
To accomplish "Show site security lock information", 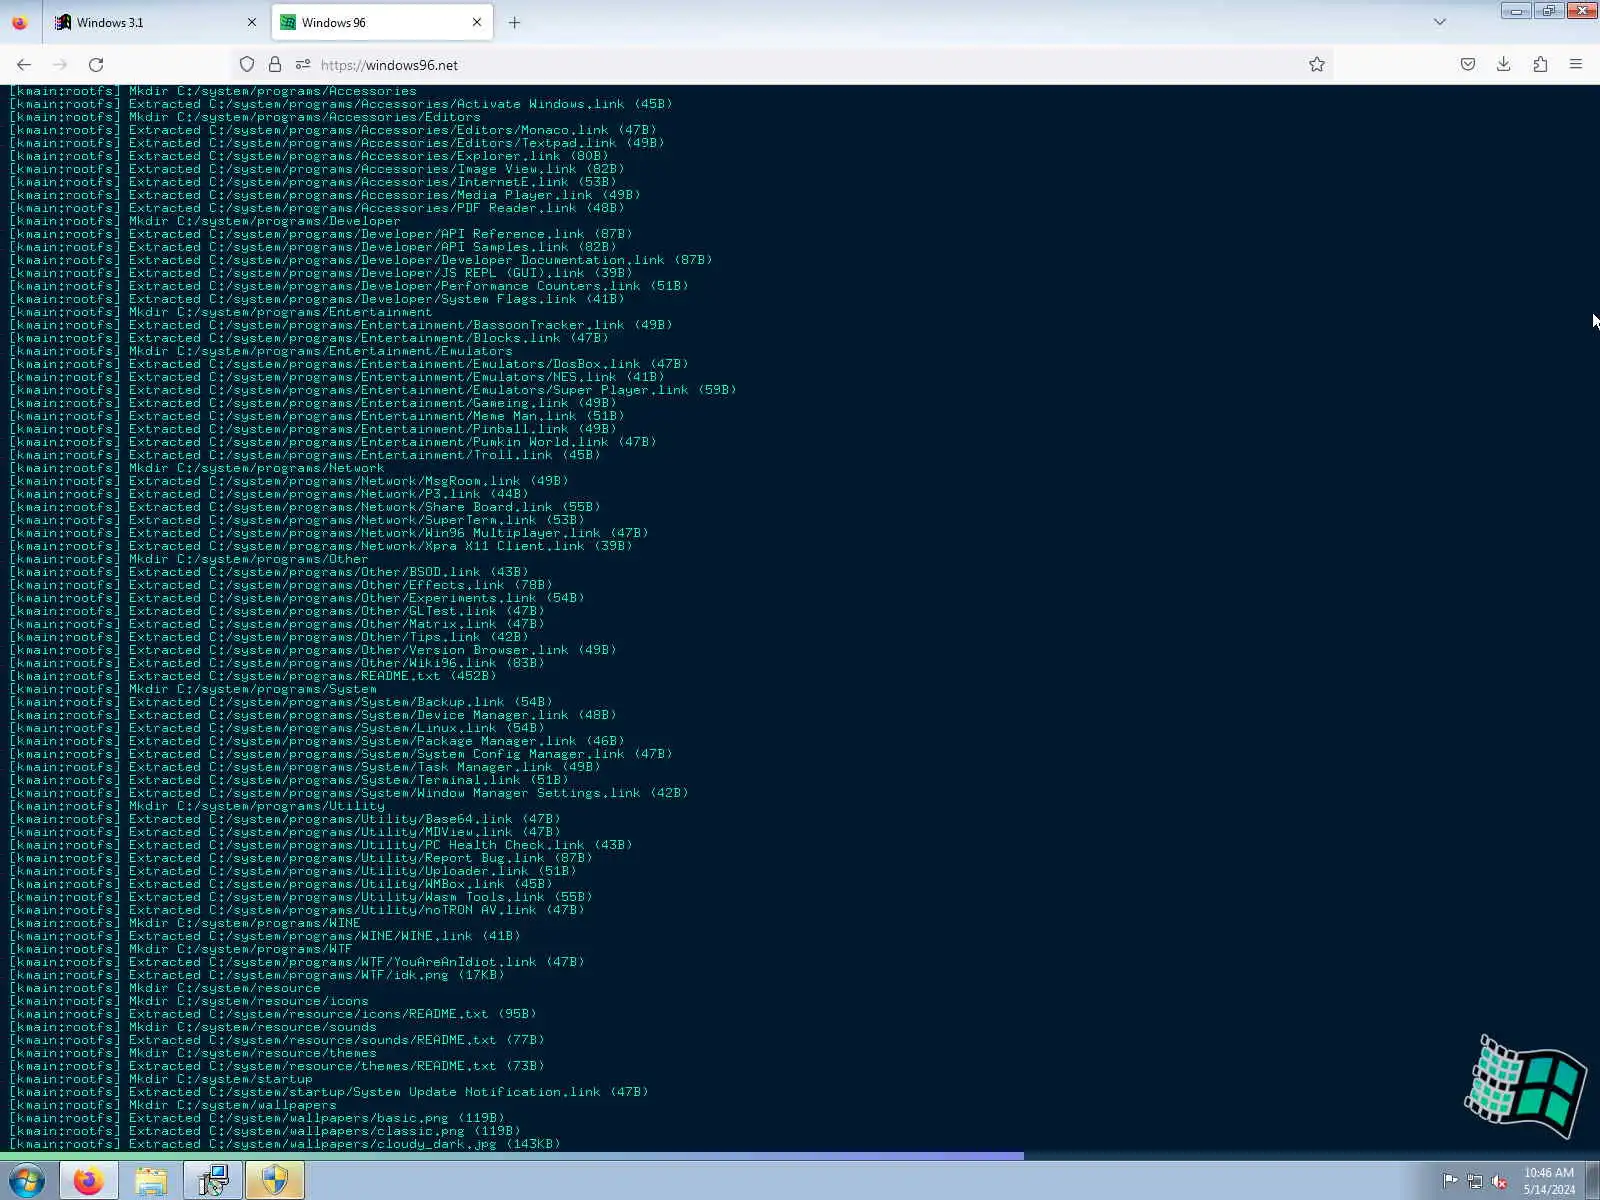I will [275, 65].
